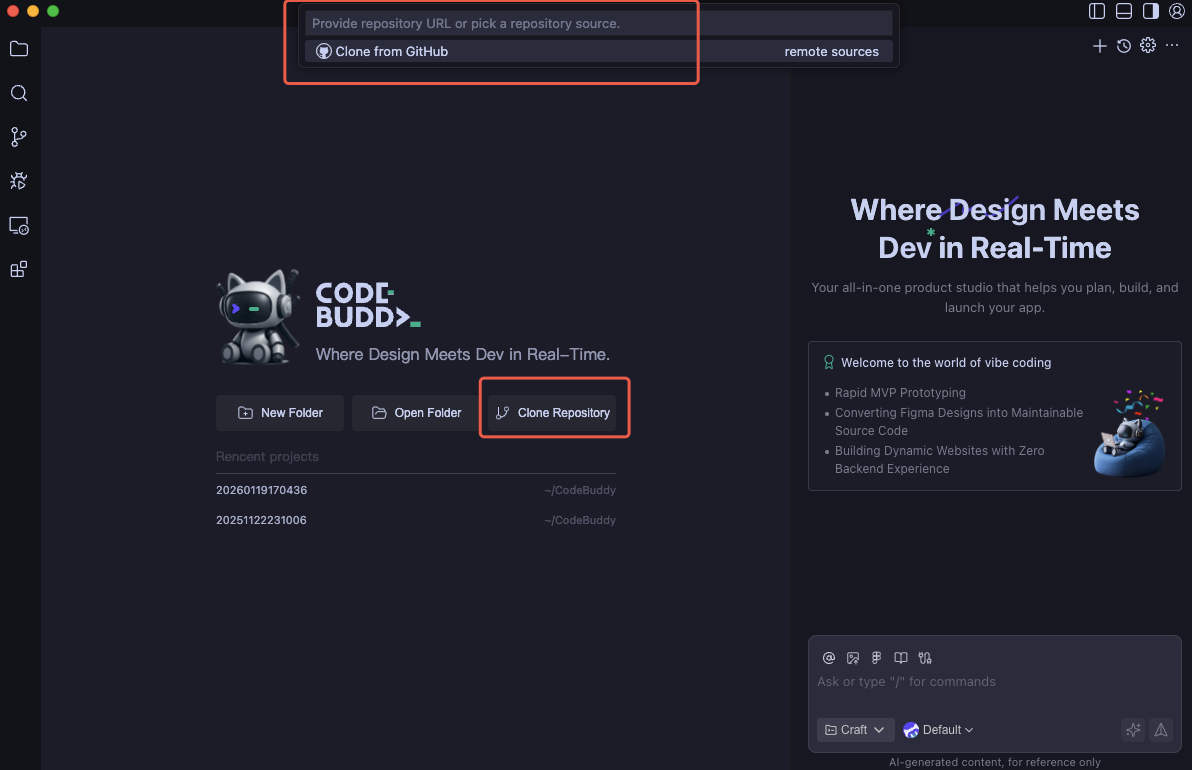This screenshot has width=1192, height=770.
Task: Focus the repository URL input field
Action: point(598,23)
